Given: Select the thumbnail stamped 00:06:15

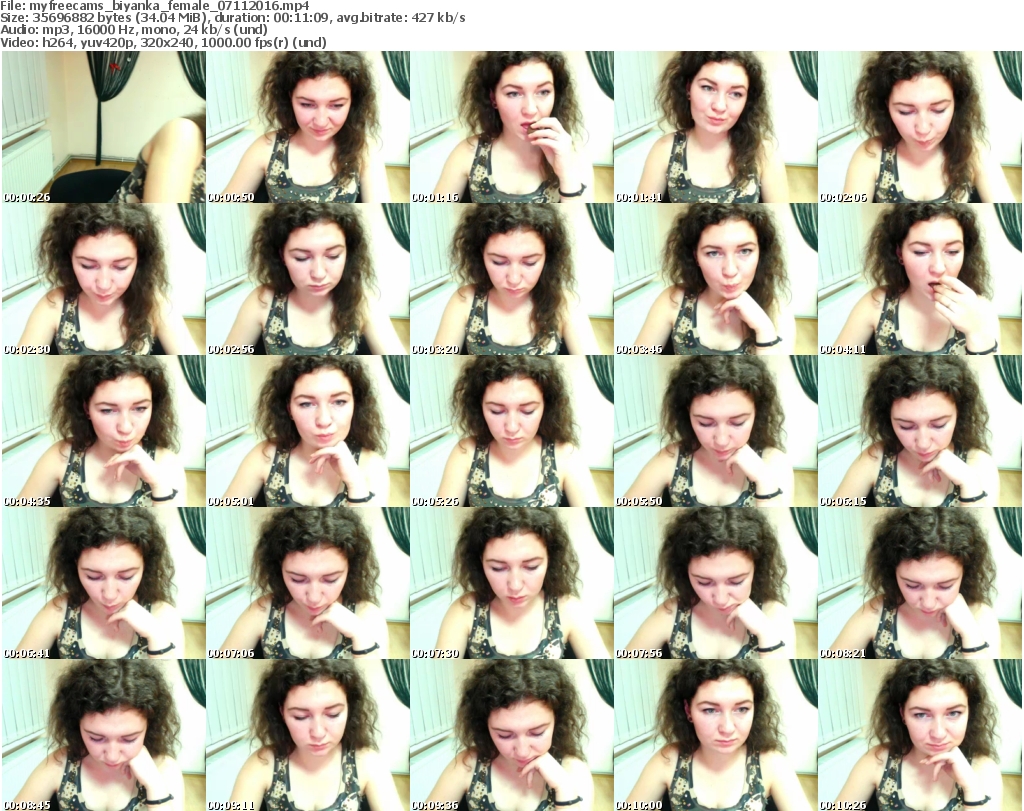Looking at the screenshot, I should click(920, 431).
